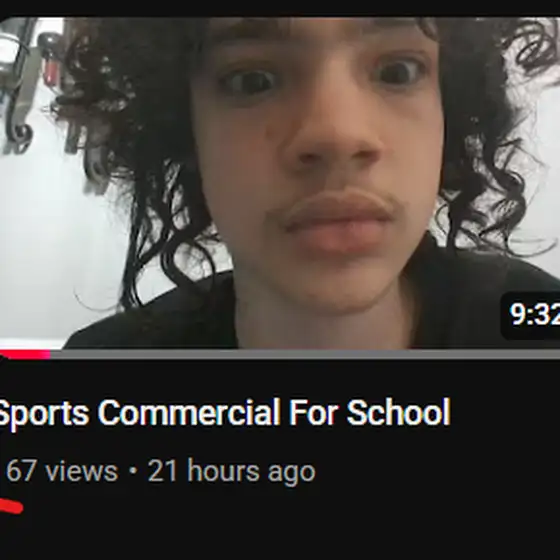The height and width of the screenshot is (560, 560).
Task: Click the word hours in metadata line
Action: pos(223,471)
